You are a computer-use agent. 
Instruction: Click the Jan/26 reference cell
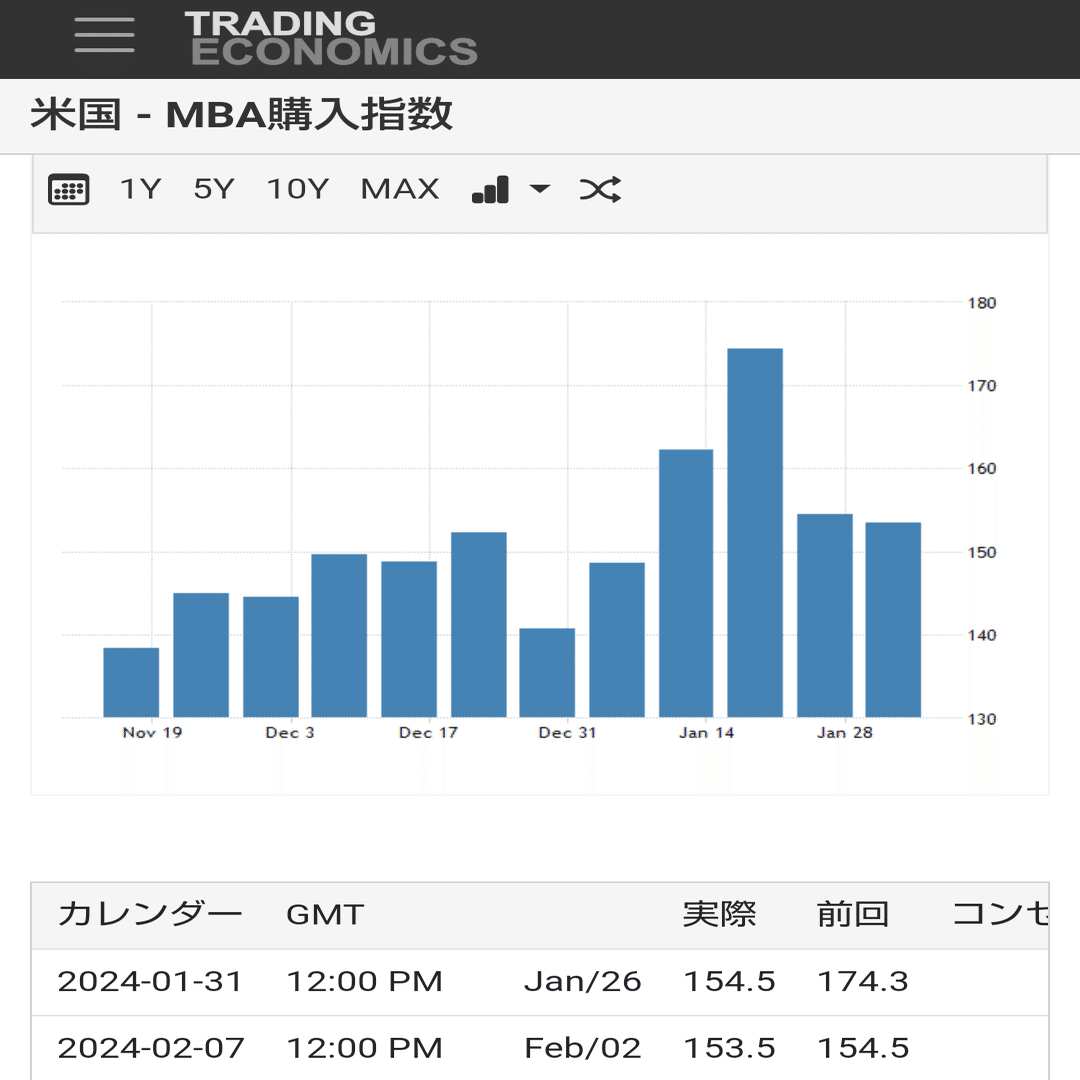[x=583, y=982]
